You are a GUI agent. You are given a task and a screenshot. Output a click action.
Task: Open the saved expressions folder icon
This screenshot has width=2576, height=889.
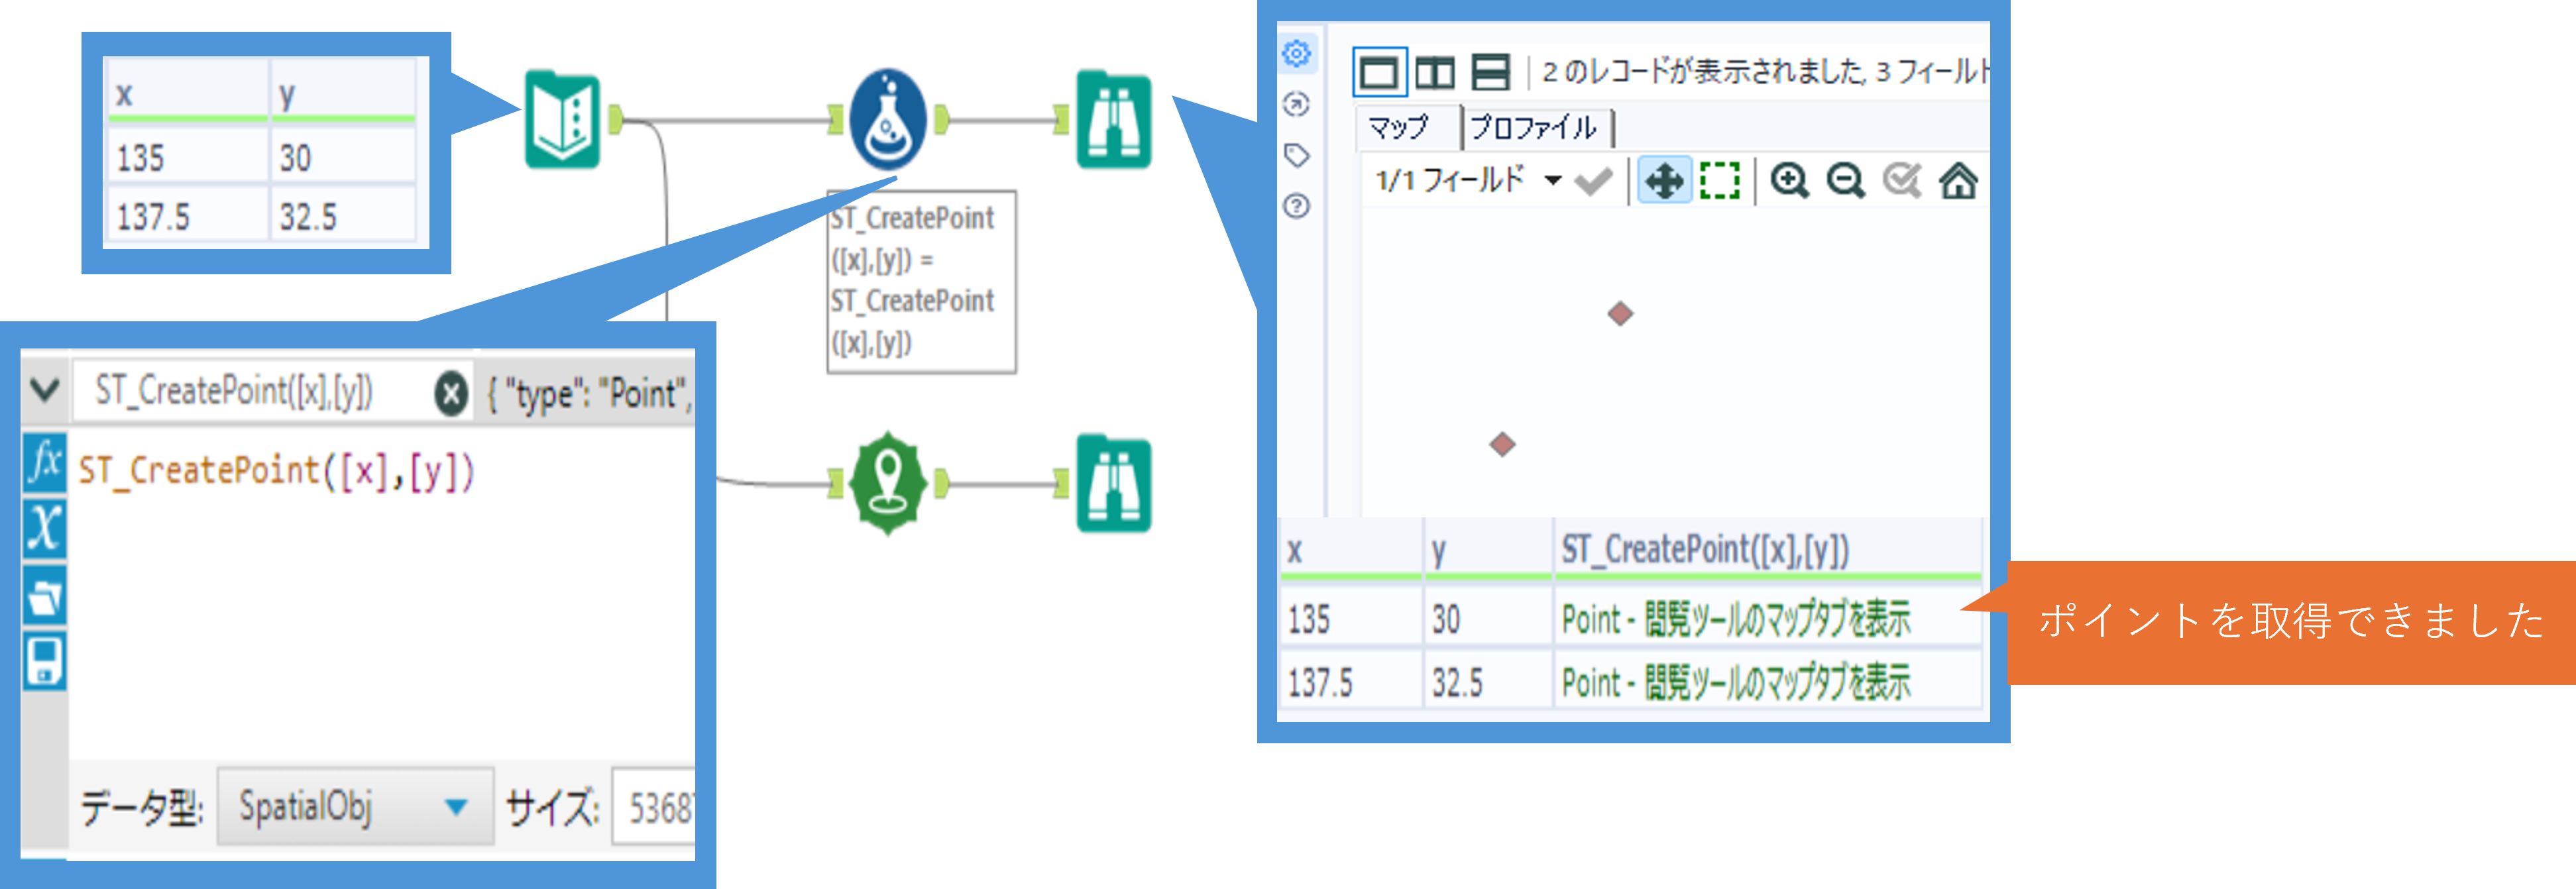pos(45,596)
